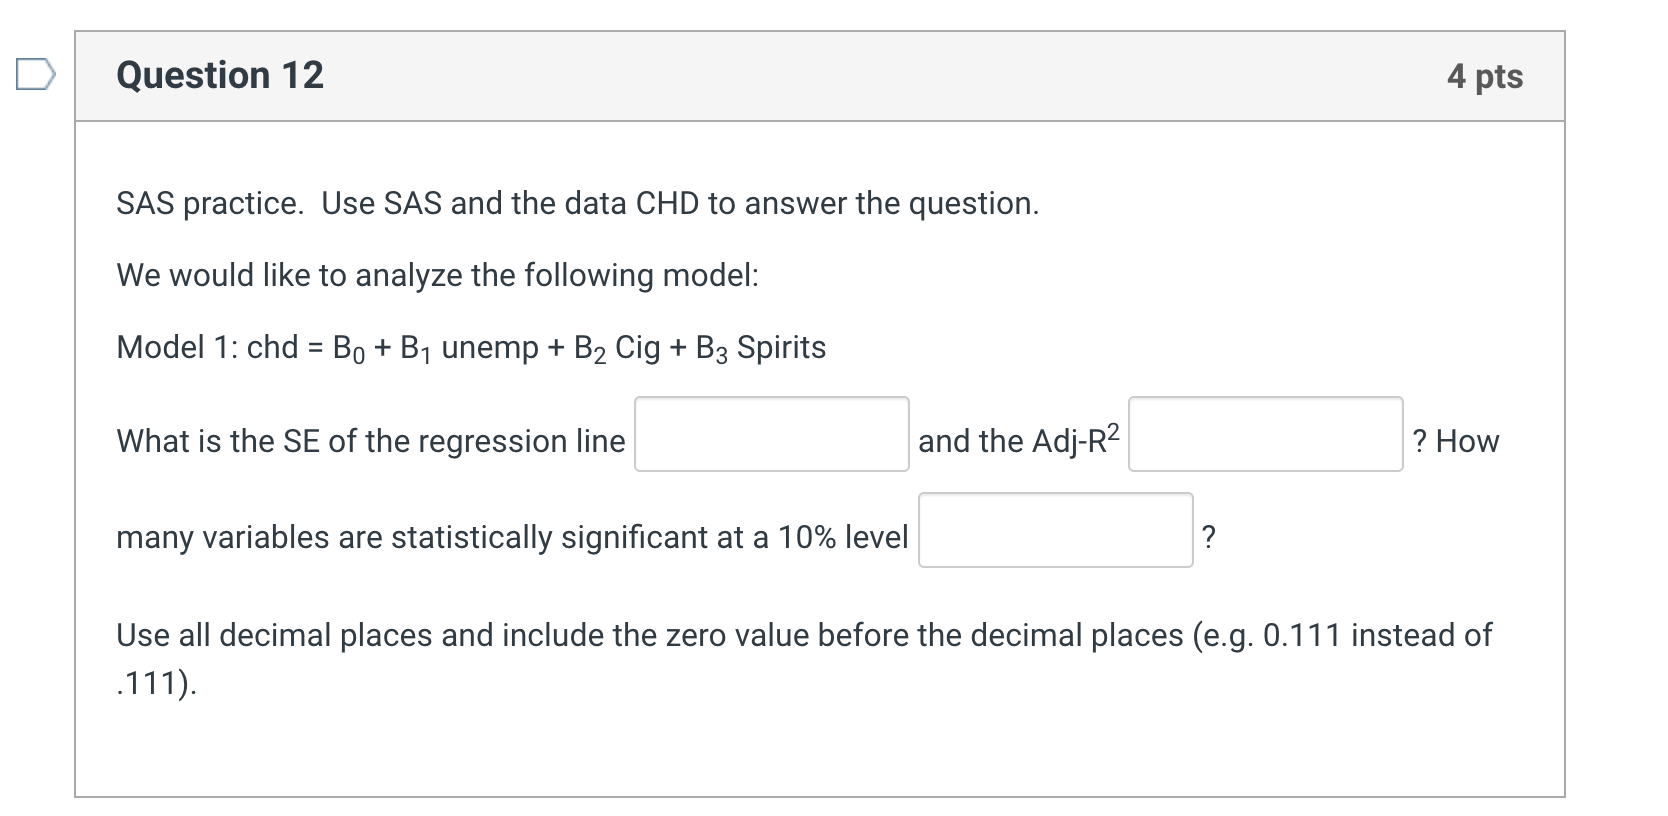Viewport: 1668px width, 816px height.
Task: Focus the Adj-R² answer field
Action: [1265, 434]
